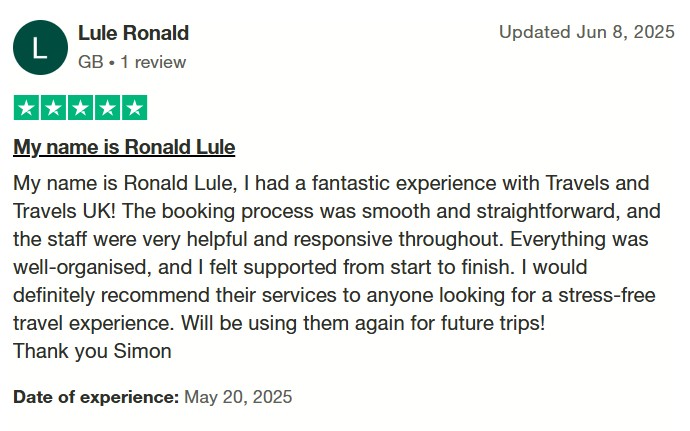
Task: Select the first green rating star
Action: [x=27, y=108]
